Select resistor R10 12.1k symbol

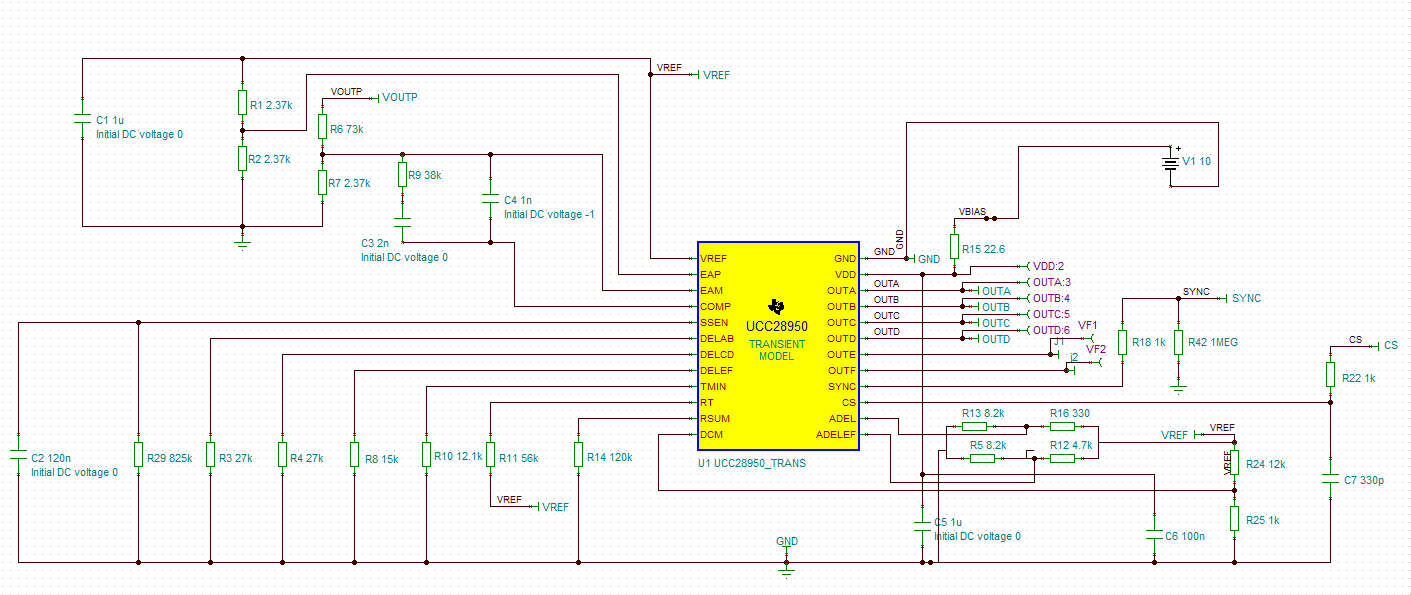click(x=426, y=454)
